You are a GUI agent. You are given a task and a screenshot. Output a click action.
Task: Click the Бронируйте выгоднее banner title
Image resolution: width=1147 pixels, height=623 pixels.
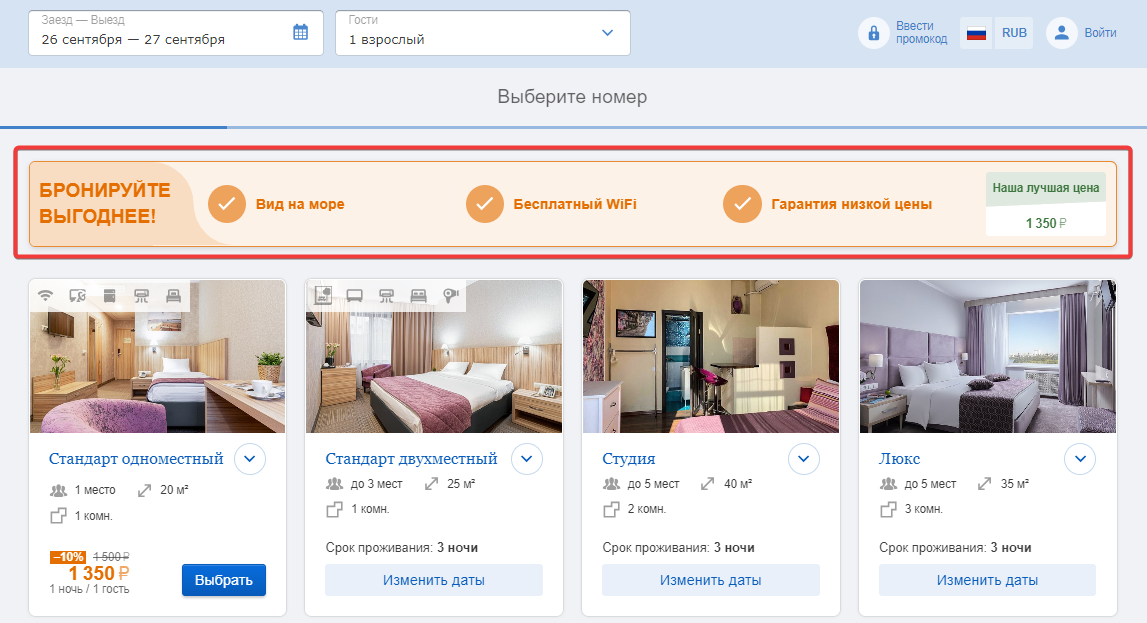point(105,203)
